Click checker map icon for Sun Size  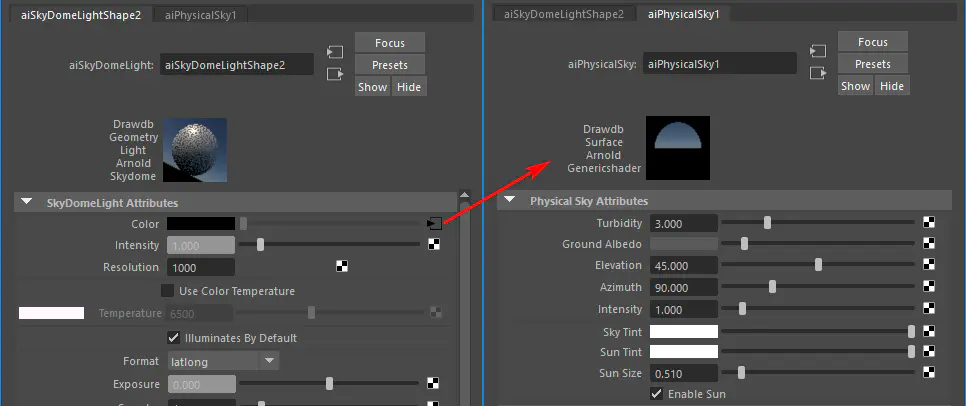tap(929, 373)
